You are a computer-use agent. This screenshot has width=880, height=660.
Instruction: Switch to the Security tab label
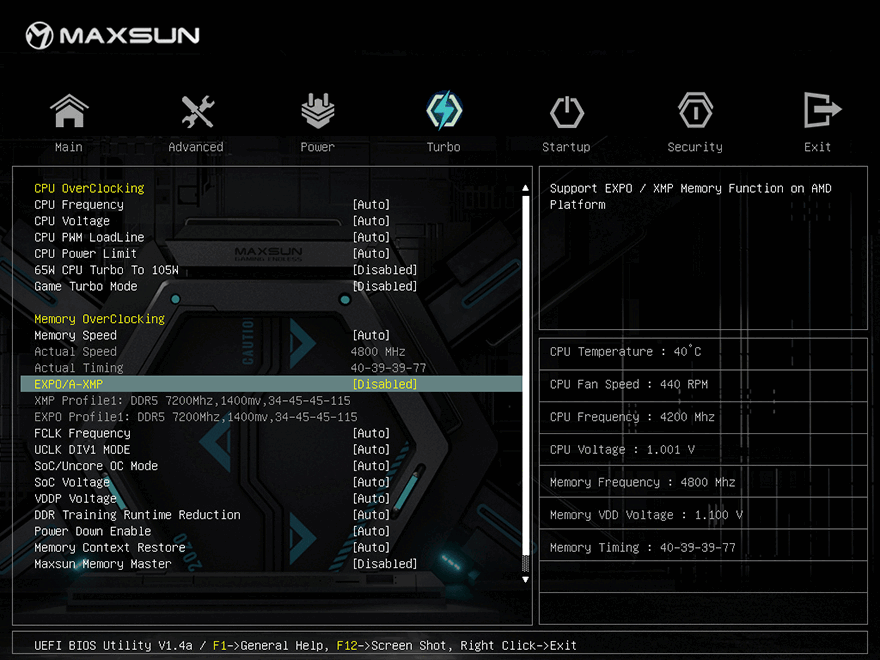(x=695, y=147)
